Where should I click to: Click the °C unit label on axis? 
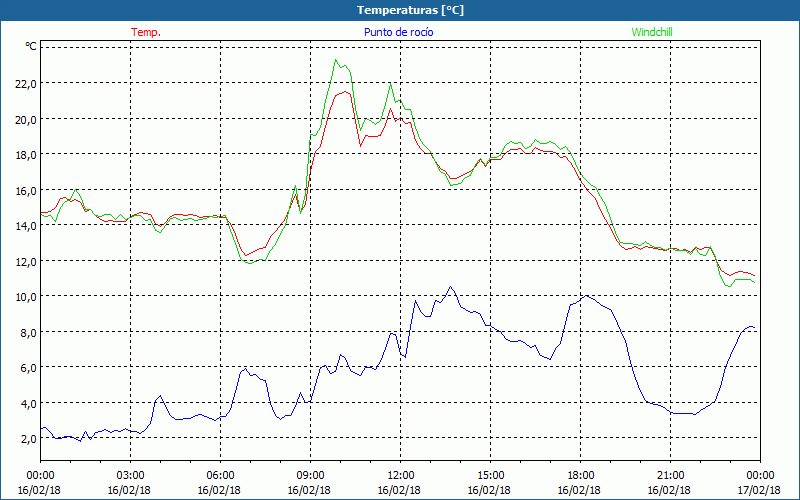(31, 46)
